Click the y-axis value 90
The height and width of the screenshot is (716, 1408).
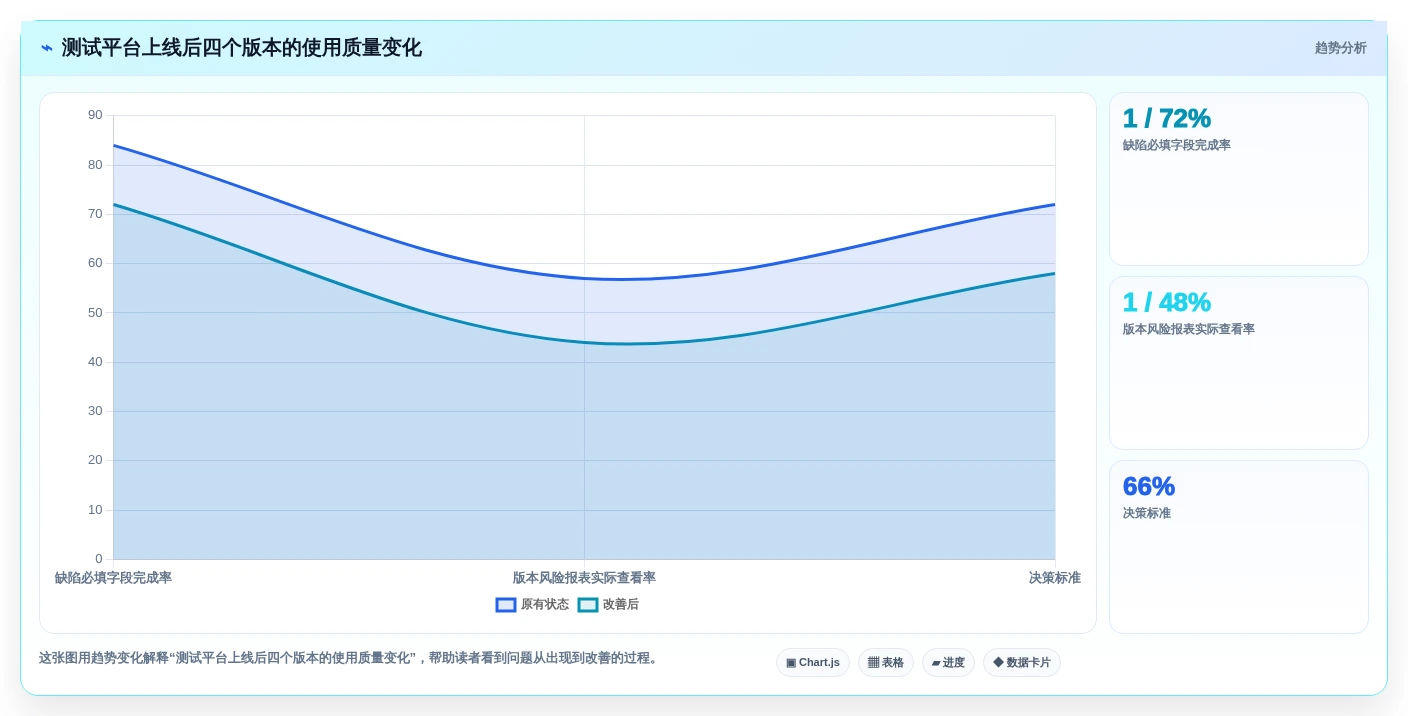pos(95,115)
